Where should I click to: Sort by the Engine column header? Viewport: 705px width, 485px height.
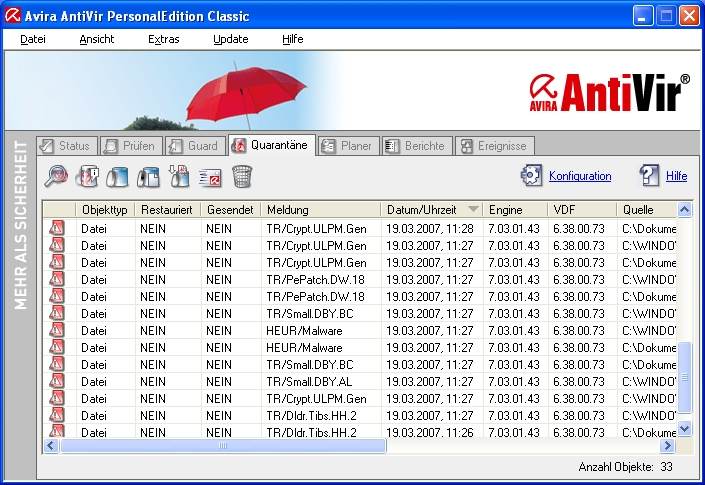tap(515, 210)
